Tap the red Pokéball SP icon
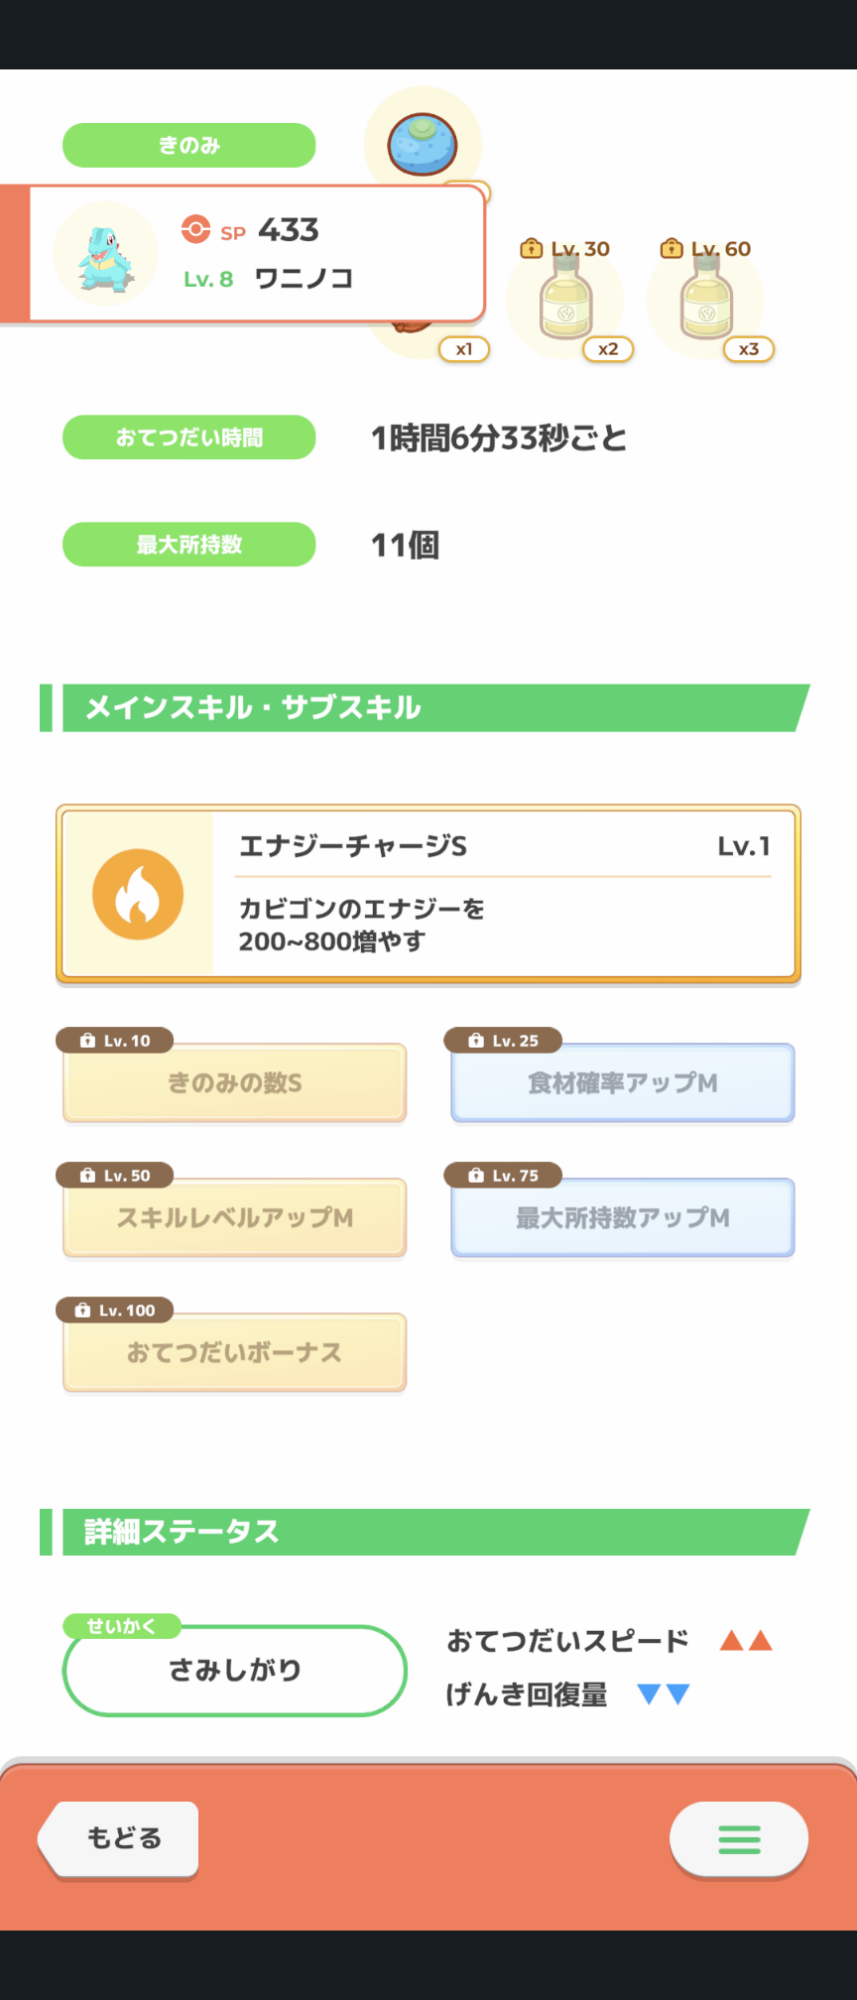The height and width of the screenshot is (2000, 857). point(195,229)
